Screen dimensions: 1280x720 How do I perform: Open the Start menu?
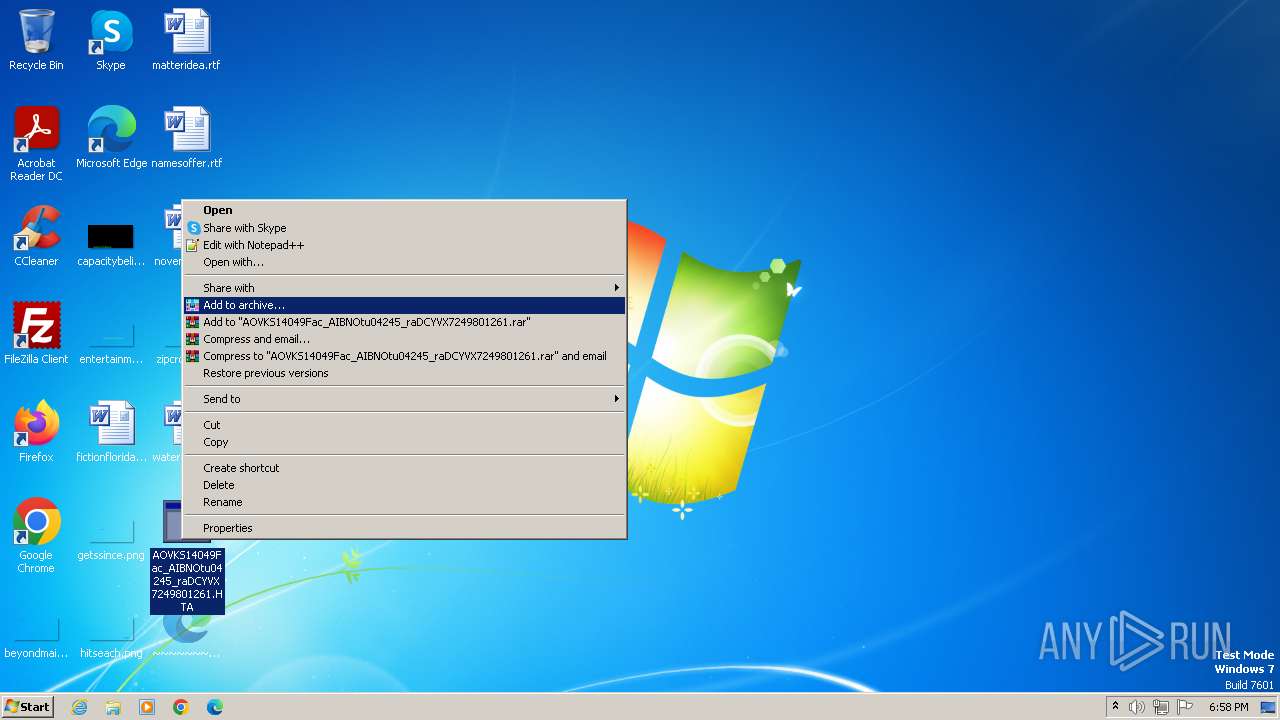pos(27,707)
